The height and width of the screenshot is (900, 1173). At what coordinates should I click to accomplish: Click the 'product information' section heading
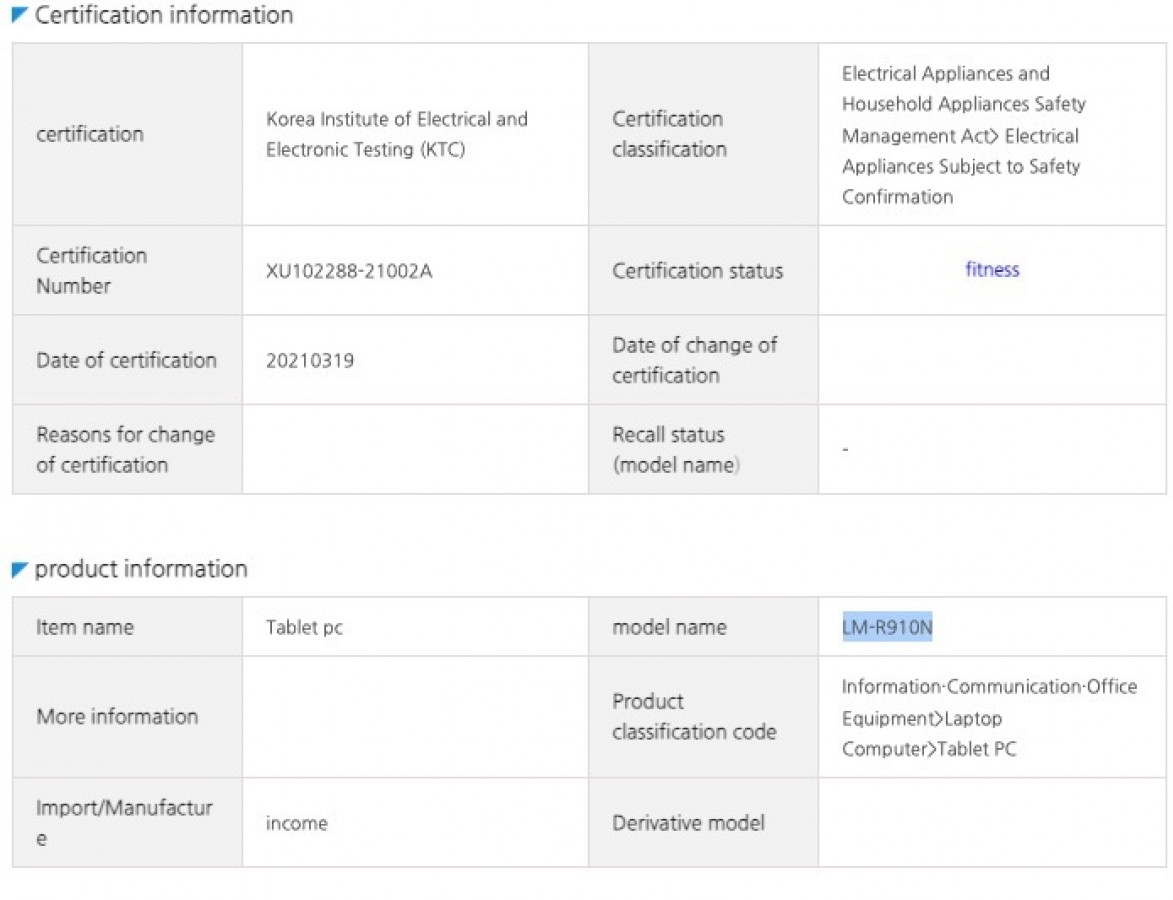tap(141, 569)
